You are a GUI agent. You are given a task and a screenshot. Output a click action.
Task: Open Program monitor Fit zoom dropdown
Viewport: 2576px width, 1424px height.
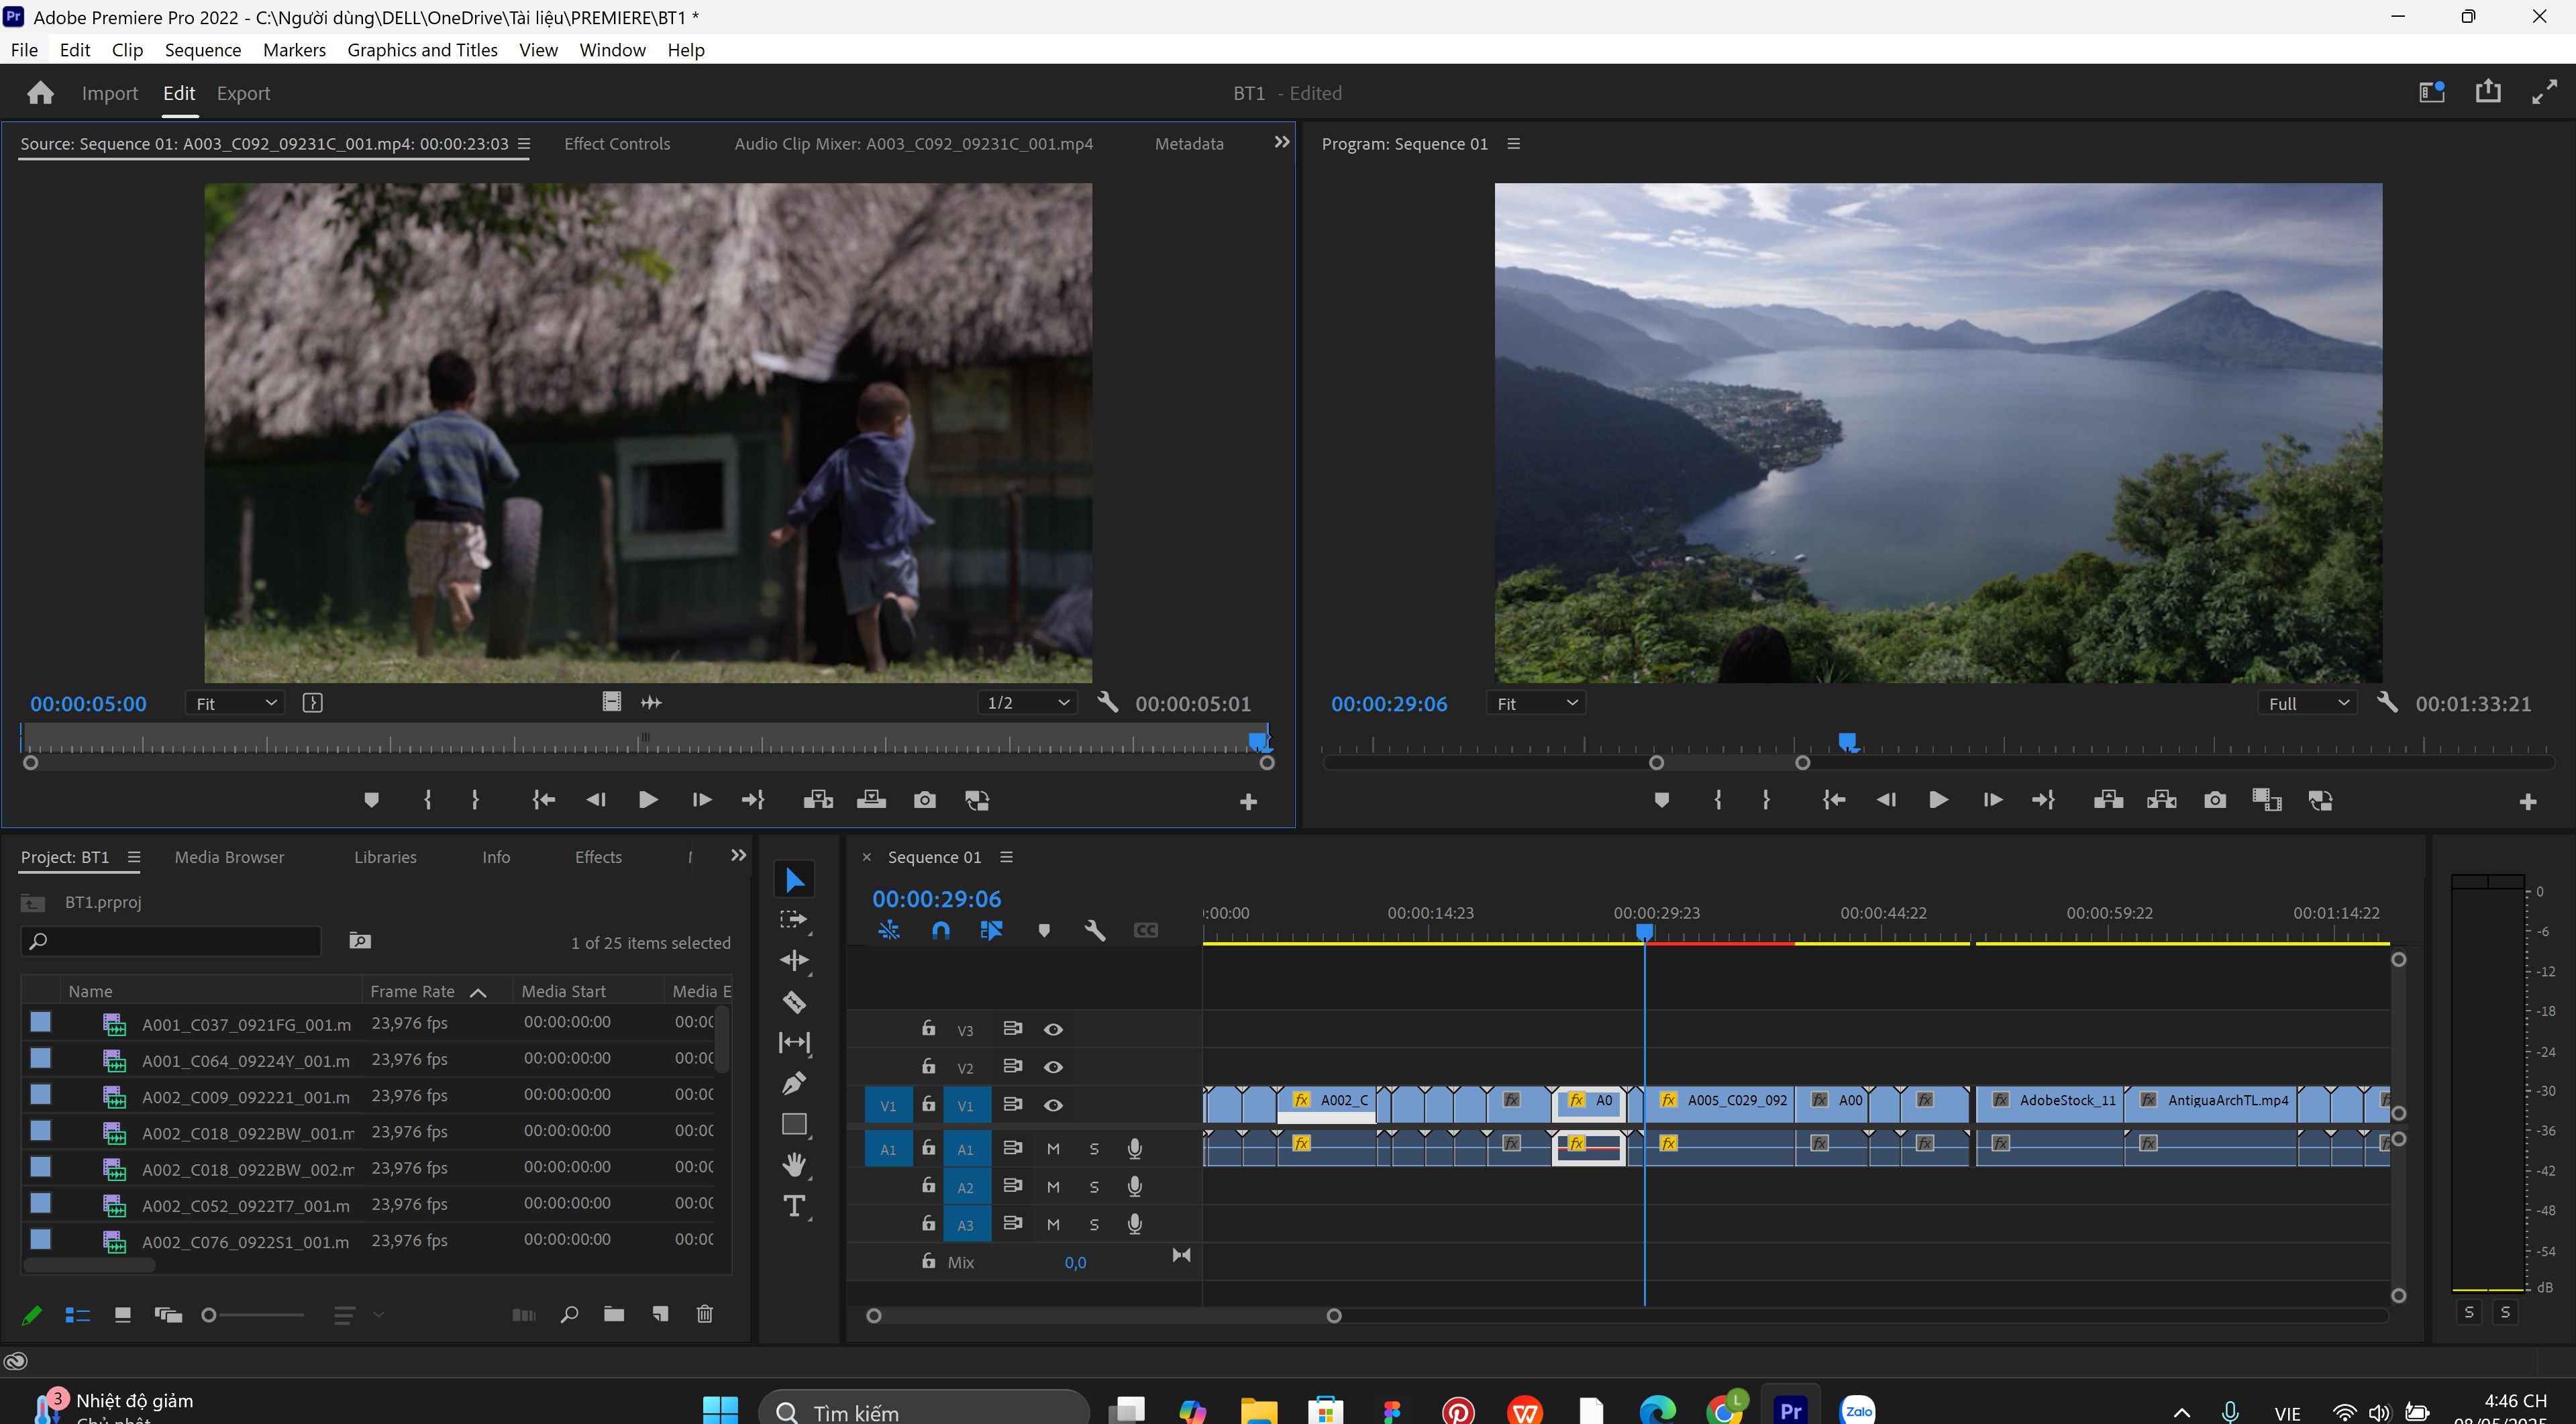(1536, 703)
